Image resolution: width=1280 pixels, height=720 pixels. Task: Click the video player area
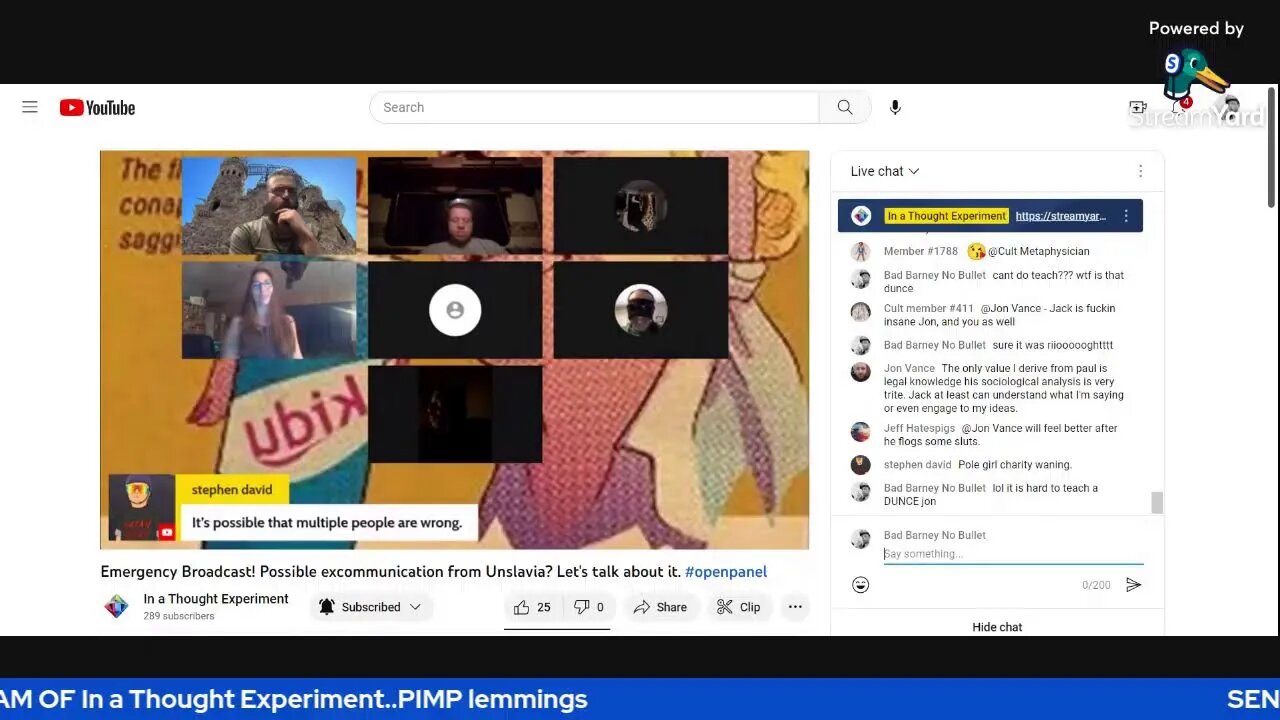click(454, 350)
